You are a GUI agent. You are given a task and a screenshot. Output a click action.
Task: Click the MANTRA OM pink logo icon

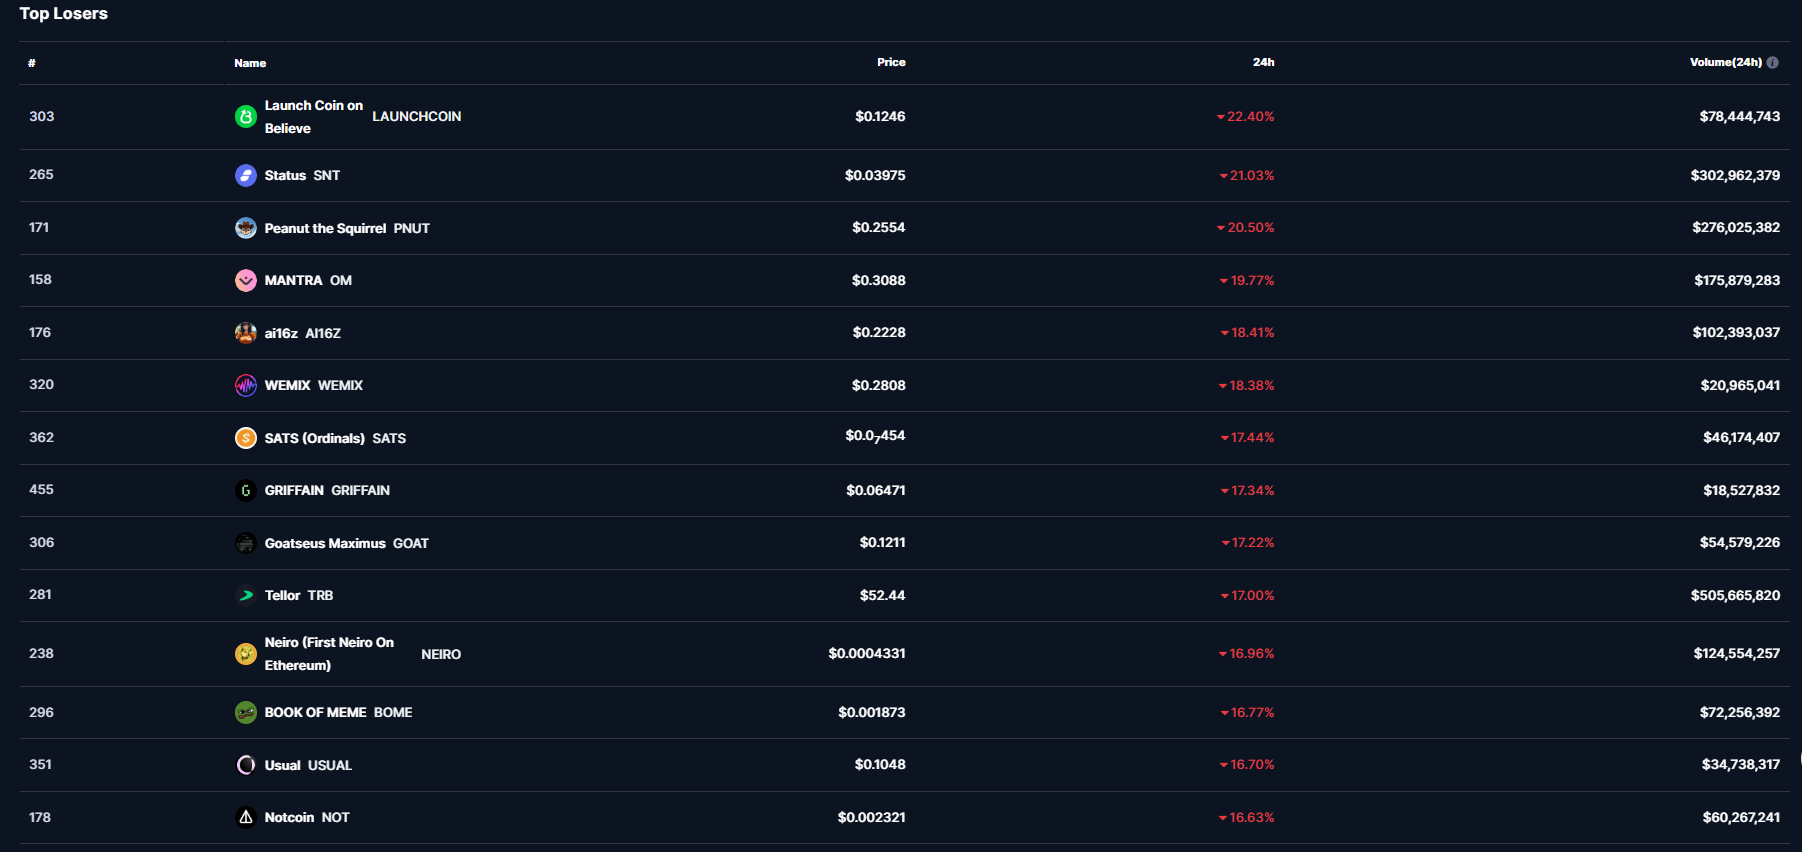tap(246, 281)
